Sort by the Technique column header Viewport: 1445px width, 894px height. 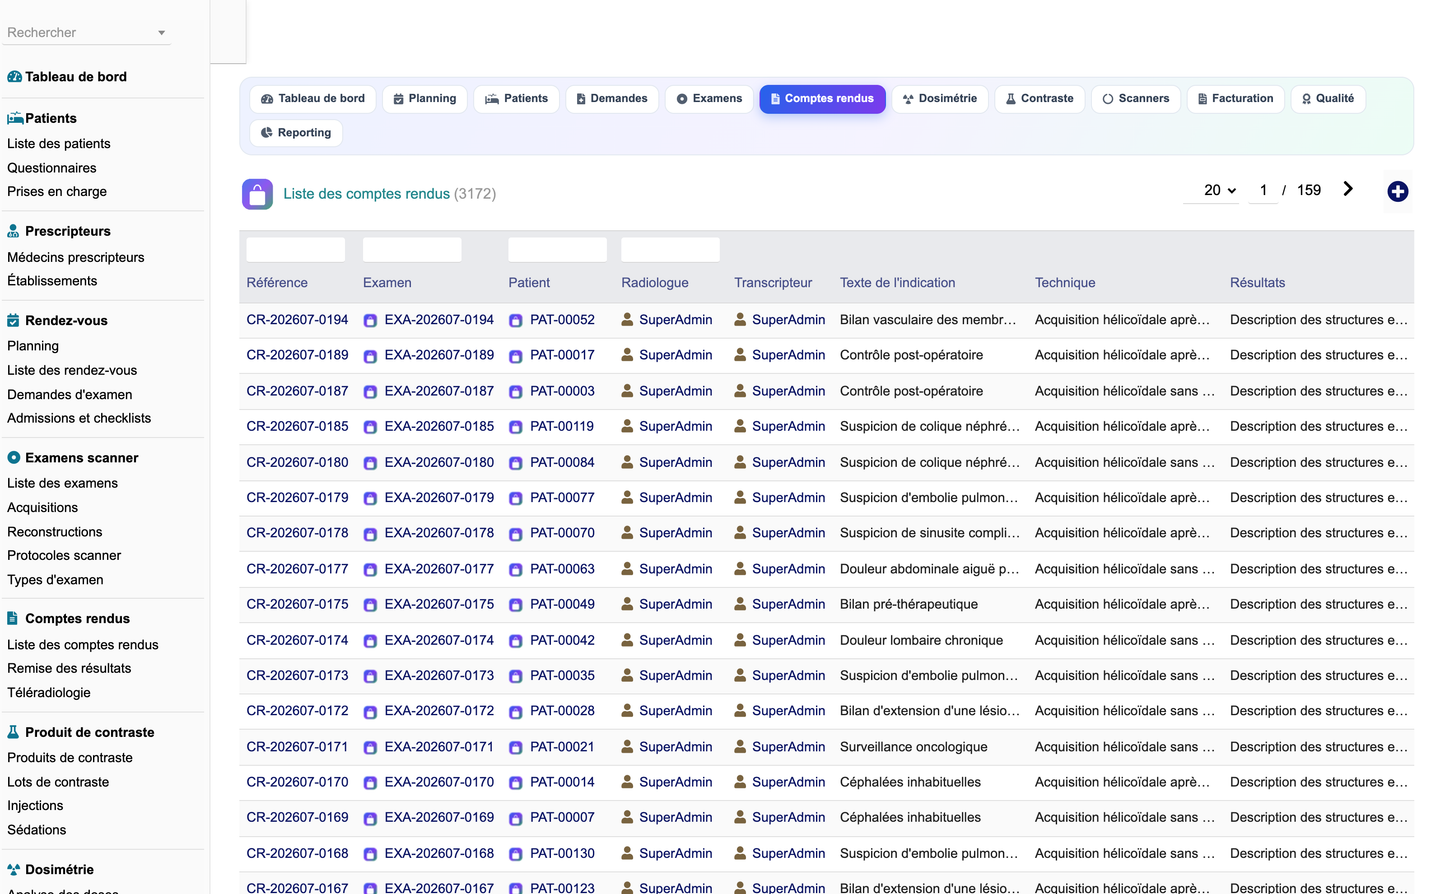pos(1065,283)
